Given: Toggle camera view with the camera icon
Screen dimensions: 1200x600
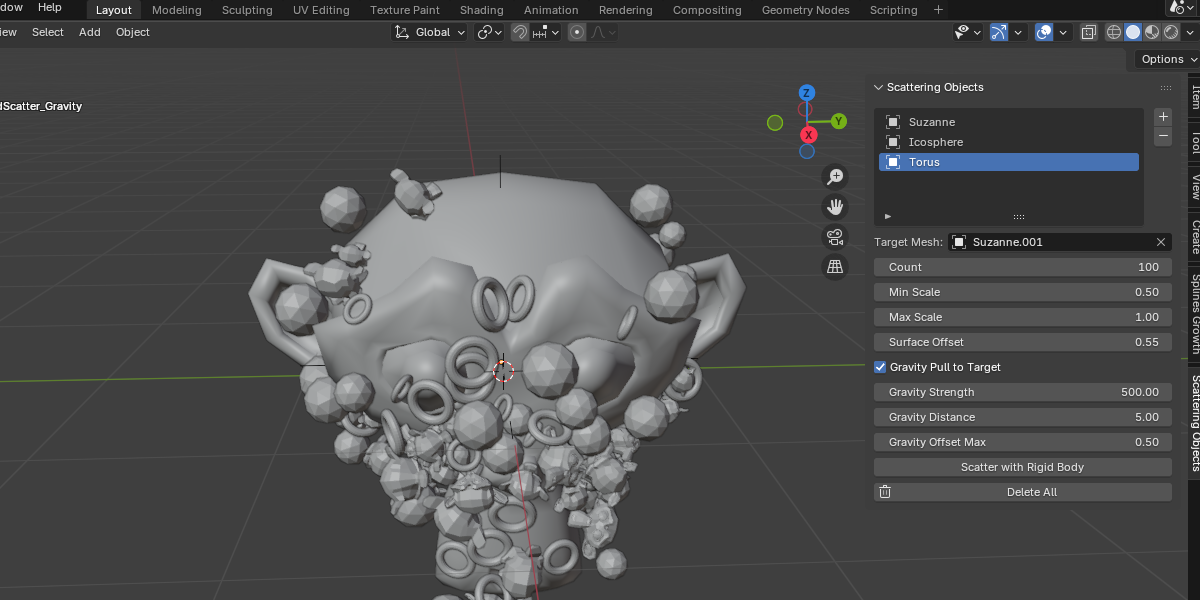Looking at the screenshot, I should pos(834,237).
